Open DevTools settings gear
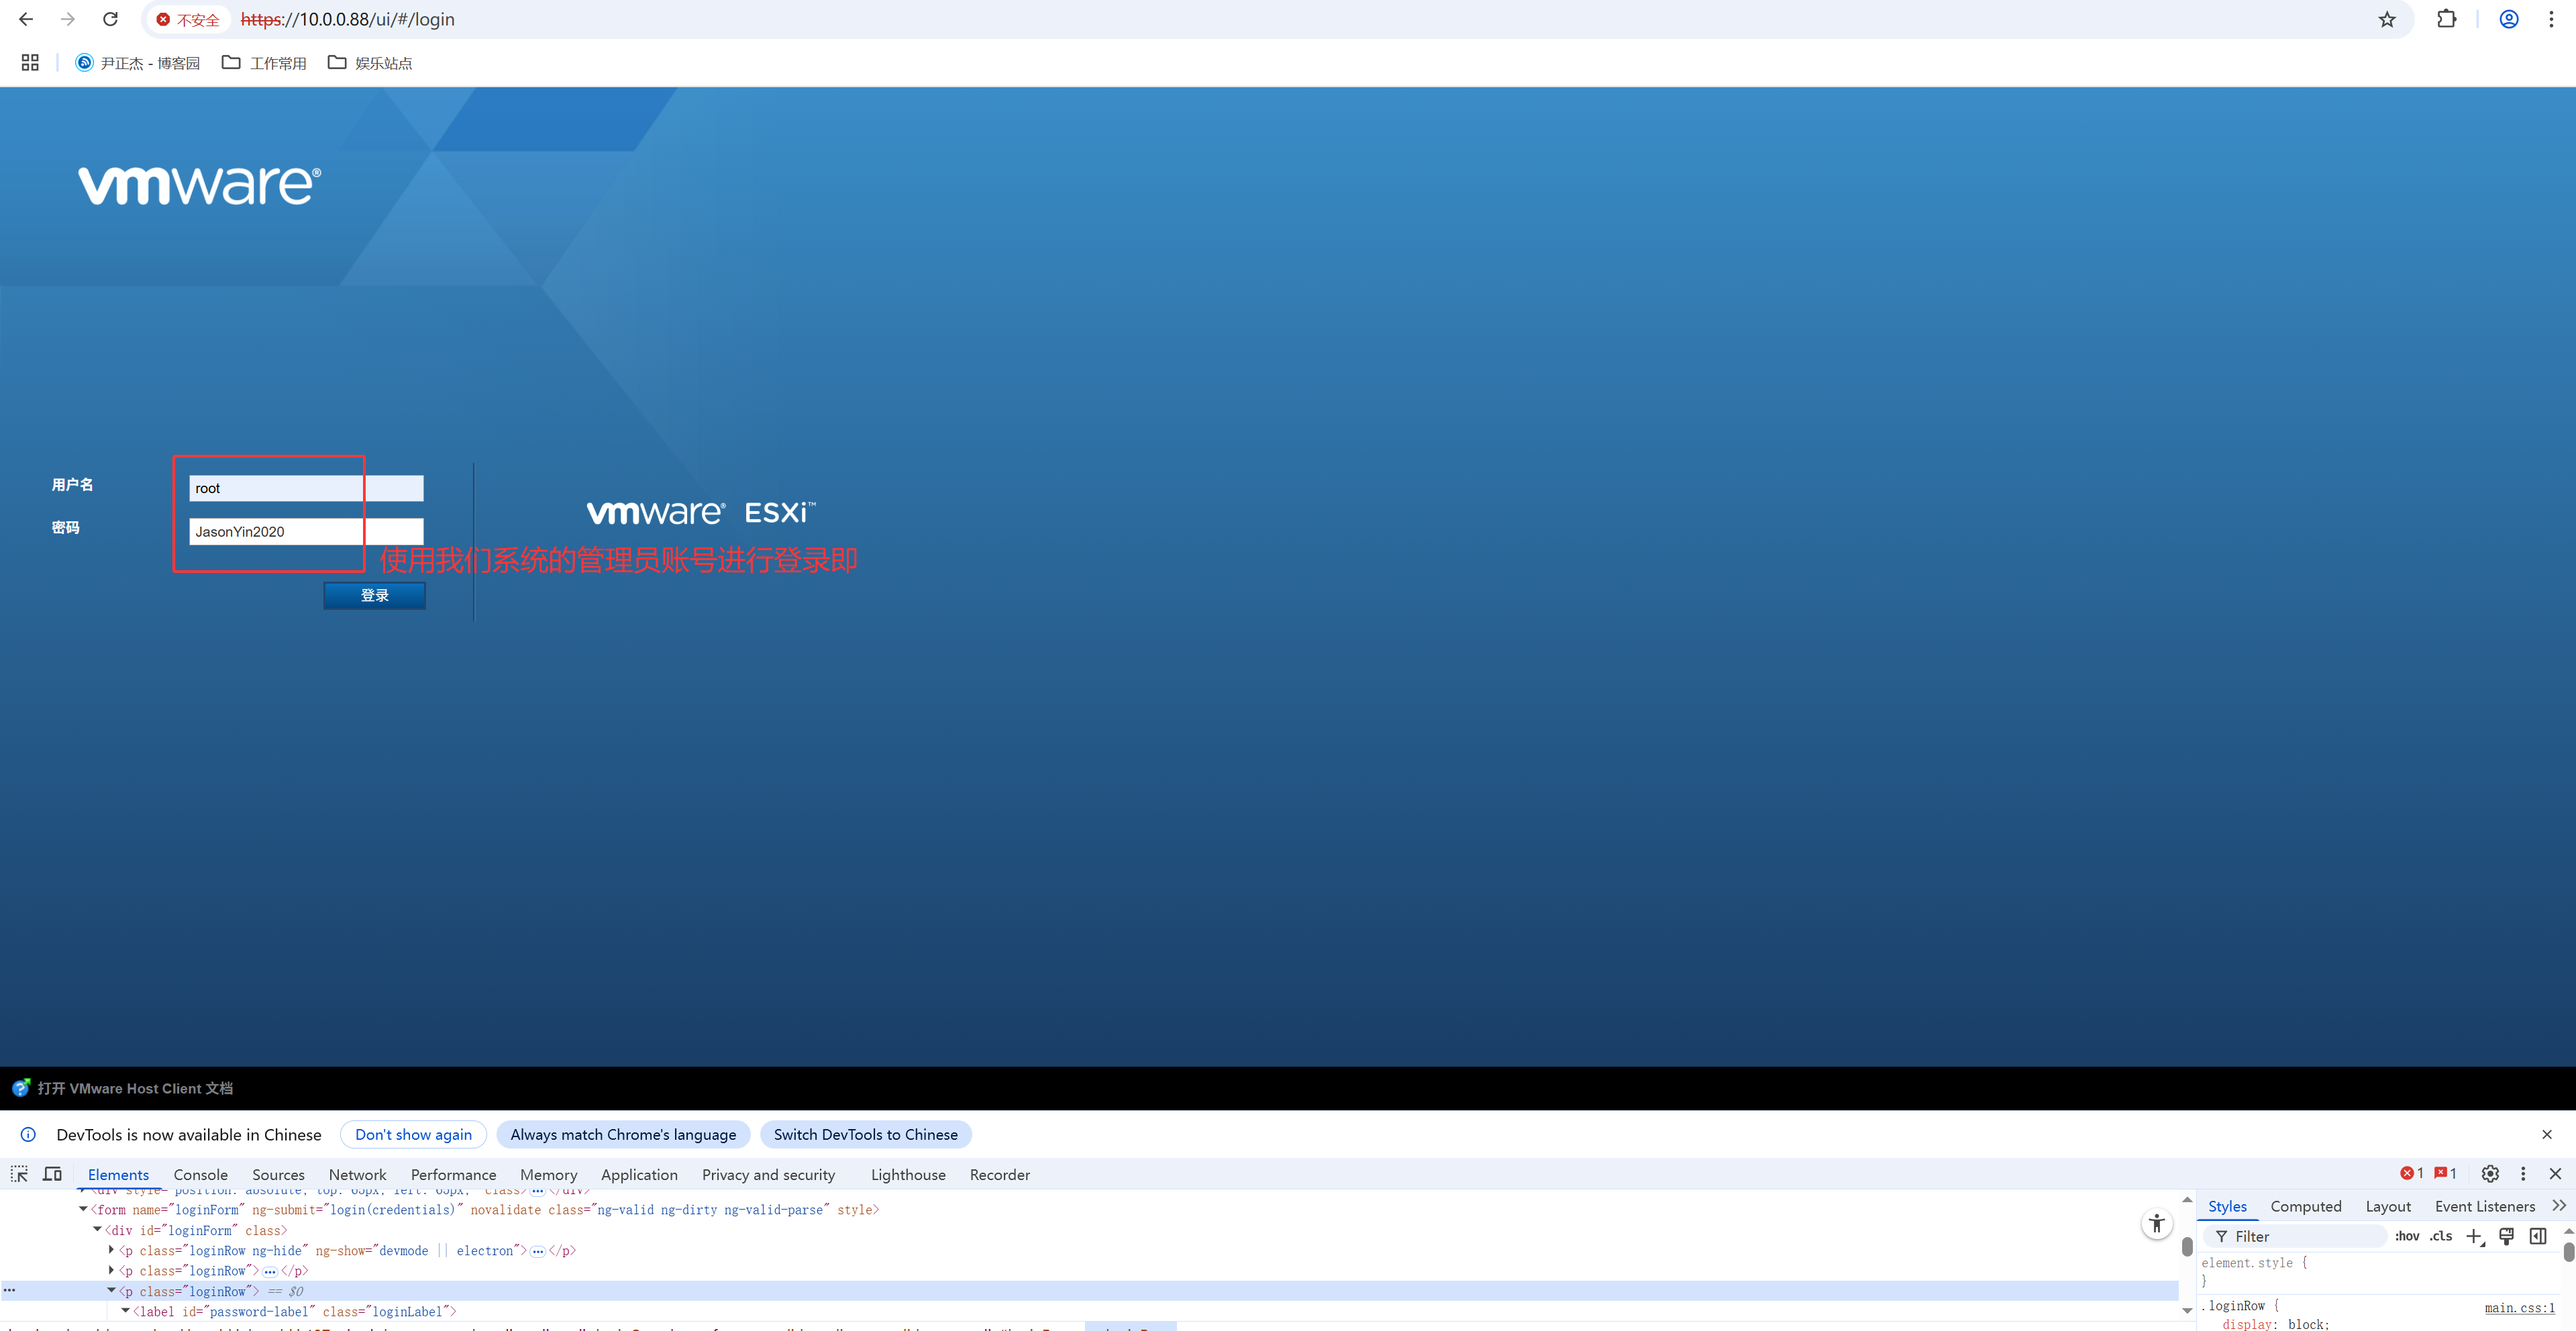This screenshot has width=2576, height=1331. click(2490, 1174)
